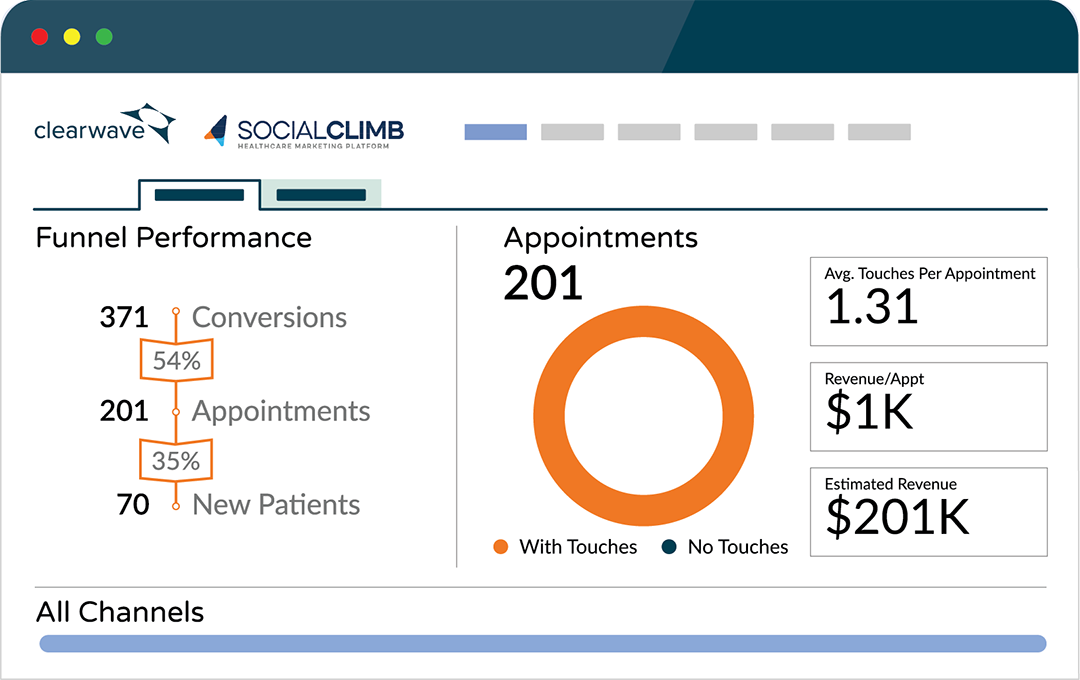Viewport: 1080px width, 680px height.
Task: Click the yellow window minimize dot
Action: (x=72, y=37)
